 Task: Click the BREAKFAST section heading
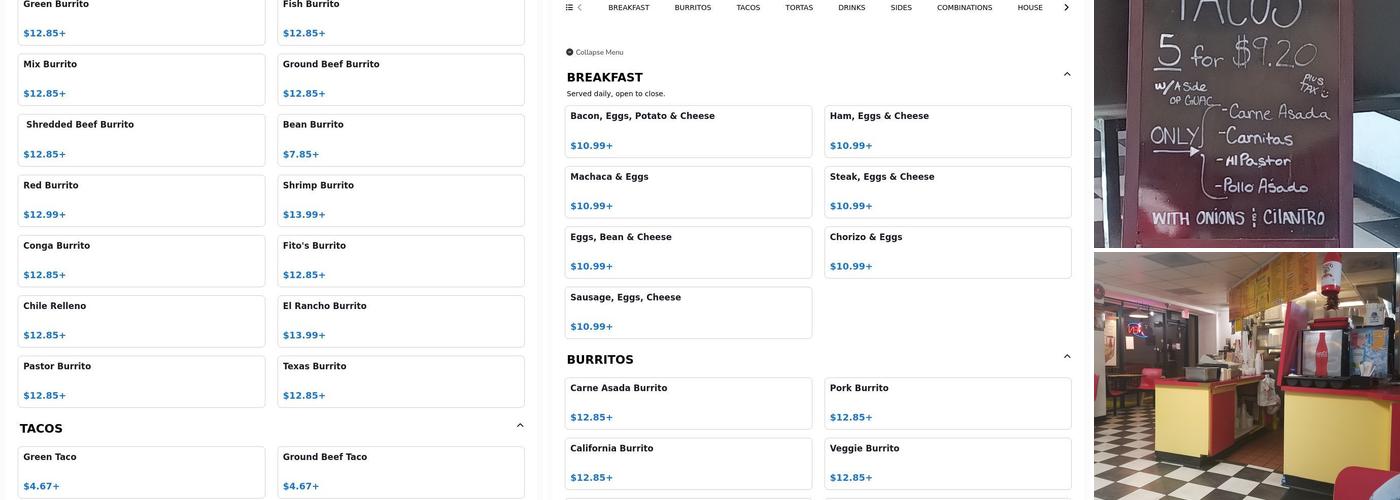[x=604, y=77]
